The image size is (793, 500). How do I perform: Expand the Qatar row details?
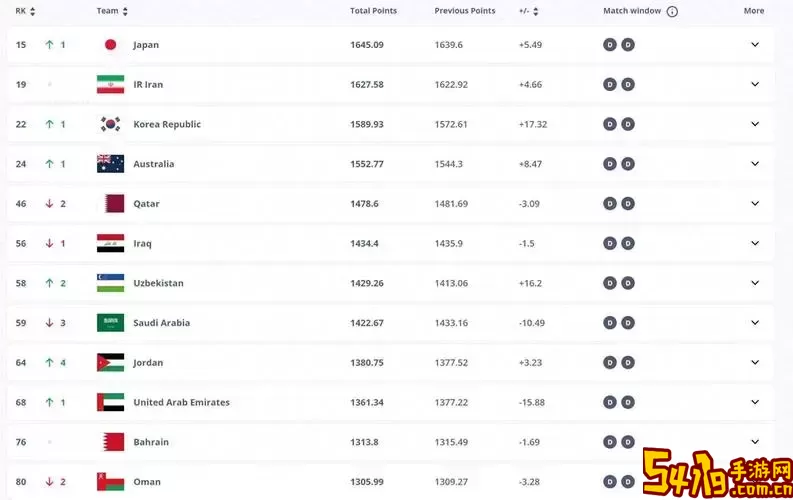[755, 203]
